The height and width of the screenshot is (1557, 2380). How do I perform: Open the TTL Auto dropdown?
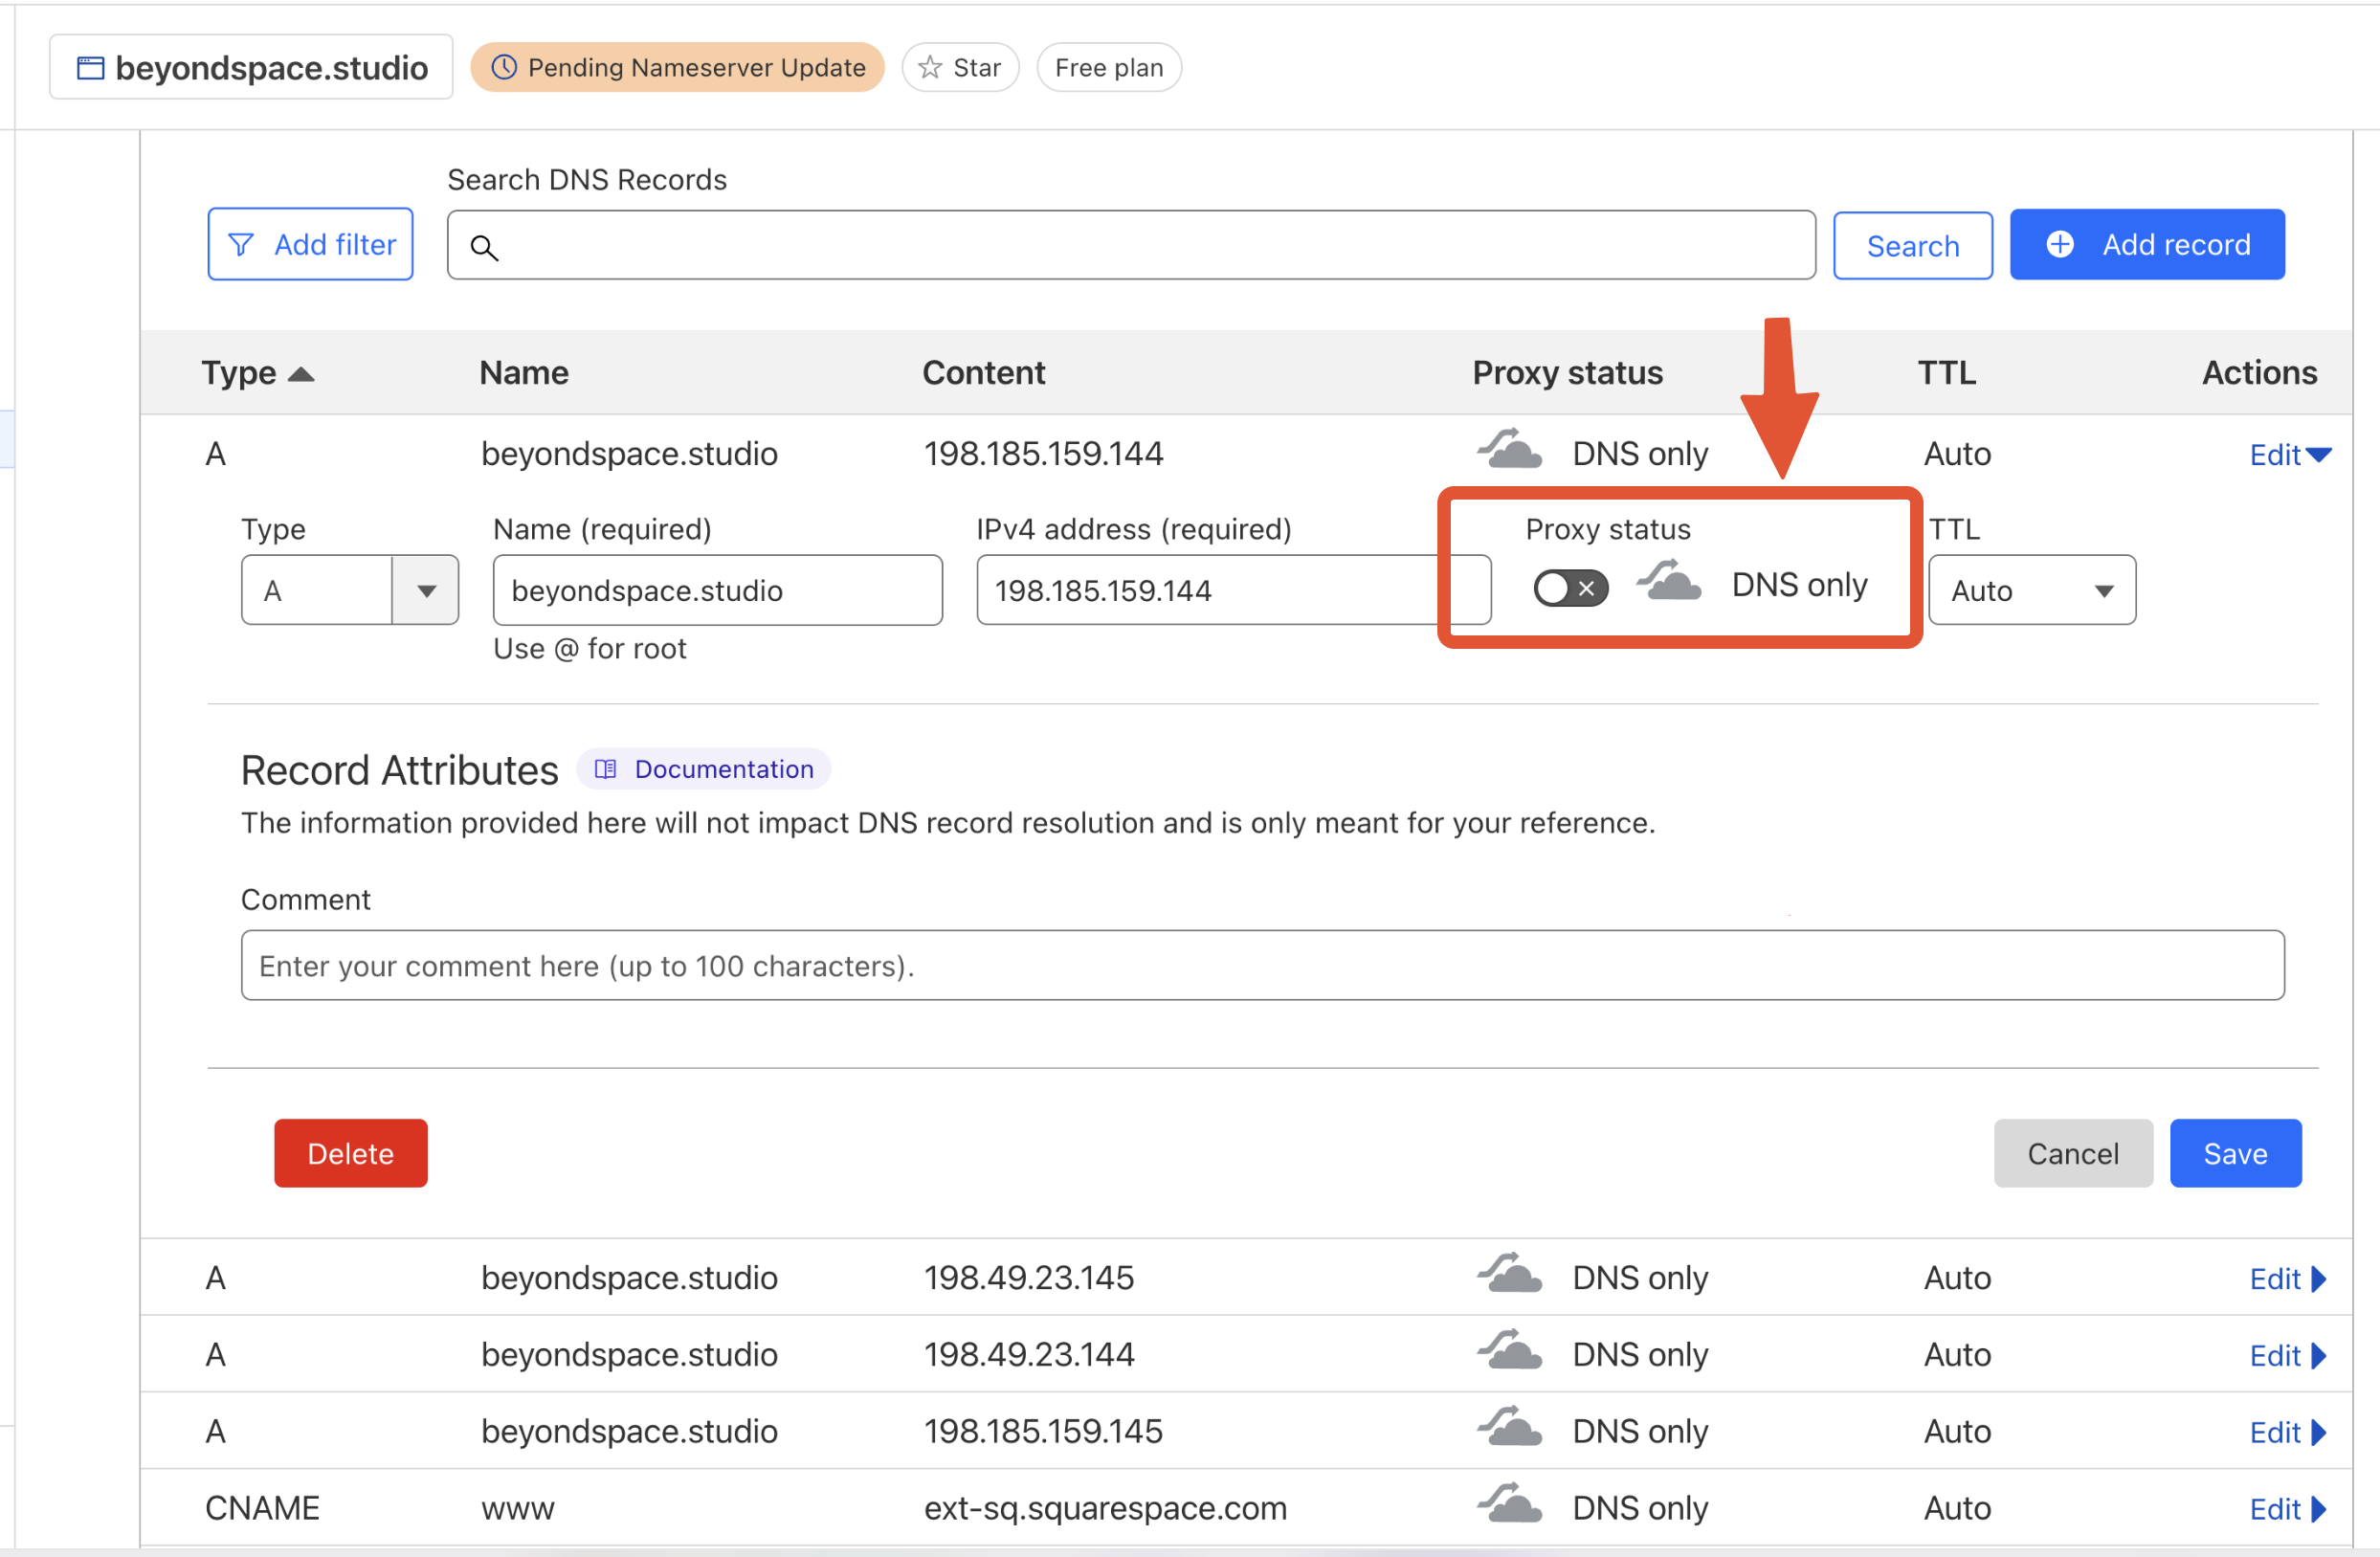2031,591
